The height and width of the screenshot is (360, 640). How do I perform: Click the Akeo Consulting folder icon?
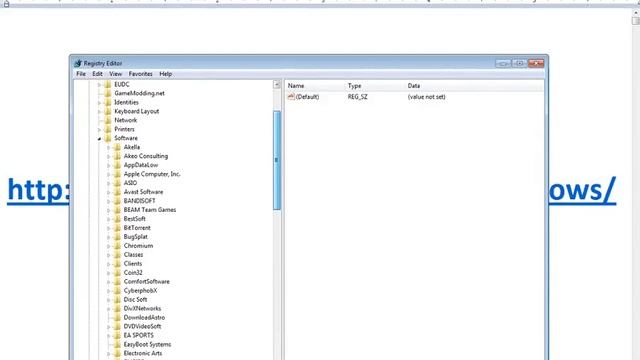(117, 156)
